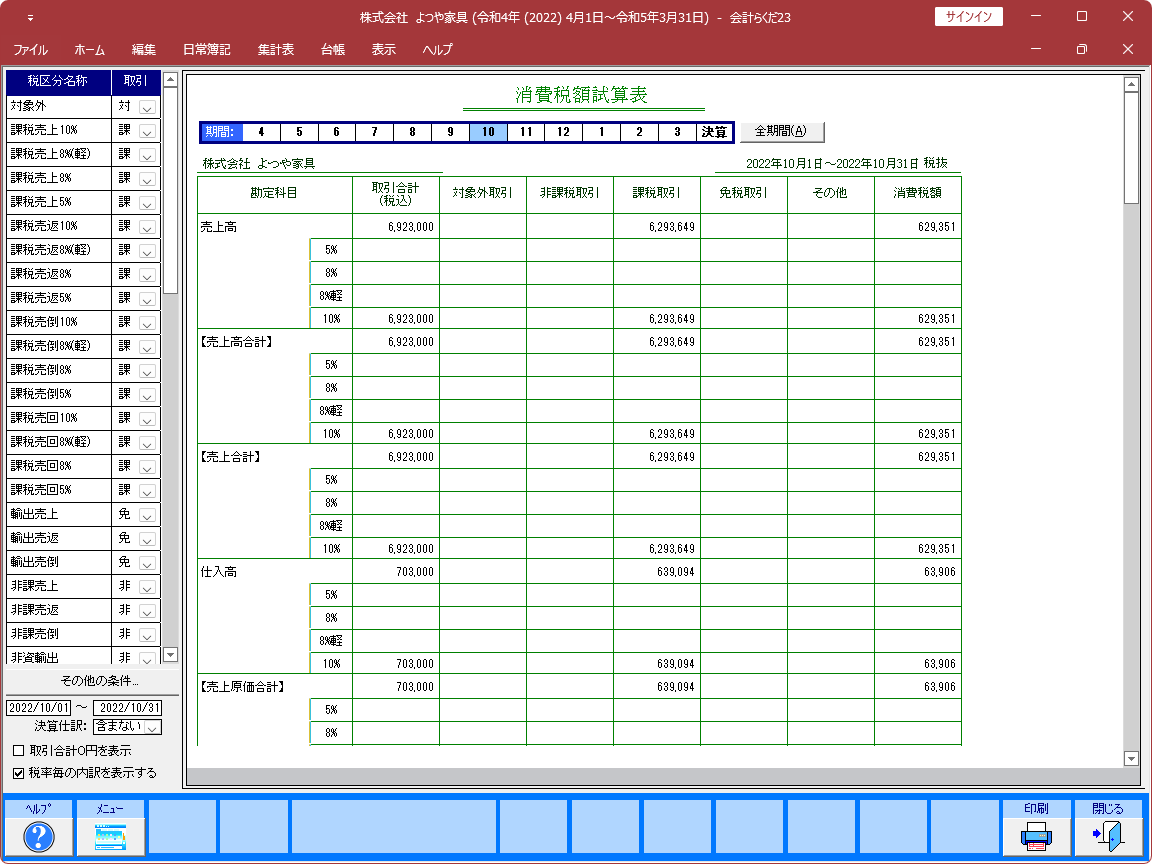This screenshot has height=864, width=1152.
Task: Click the report's vertical scrollbar thumb
Action: (1131, 147)
